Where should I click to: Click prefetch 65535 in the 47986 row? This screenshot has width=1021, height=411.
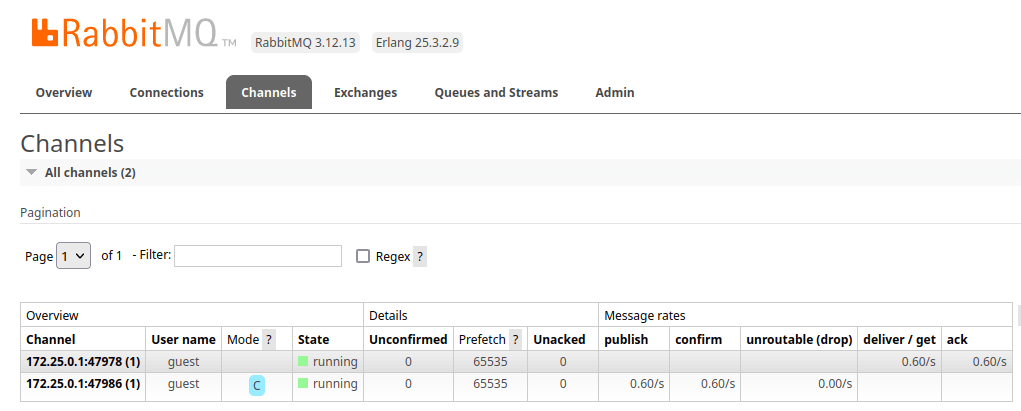pyautogui.click(x=490, y=384)
